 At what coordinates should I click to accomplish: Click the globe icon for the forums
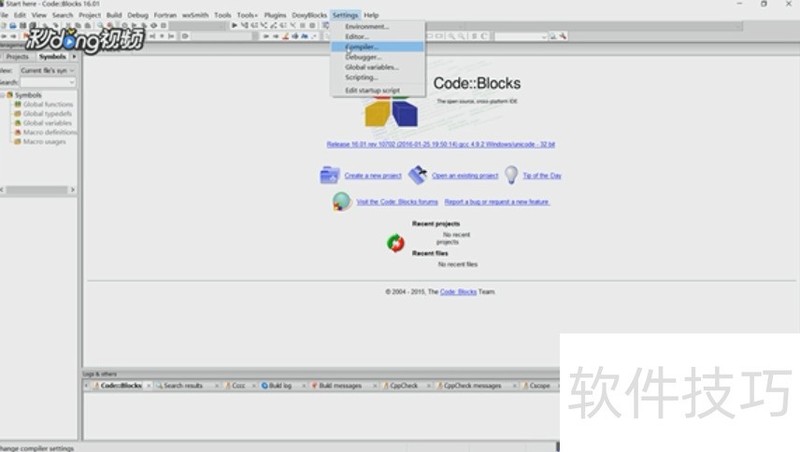341,202
